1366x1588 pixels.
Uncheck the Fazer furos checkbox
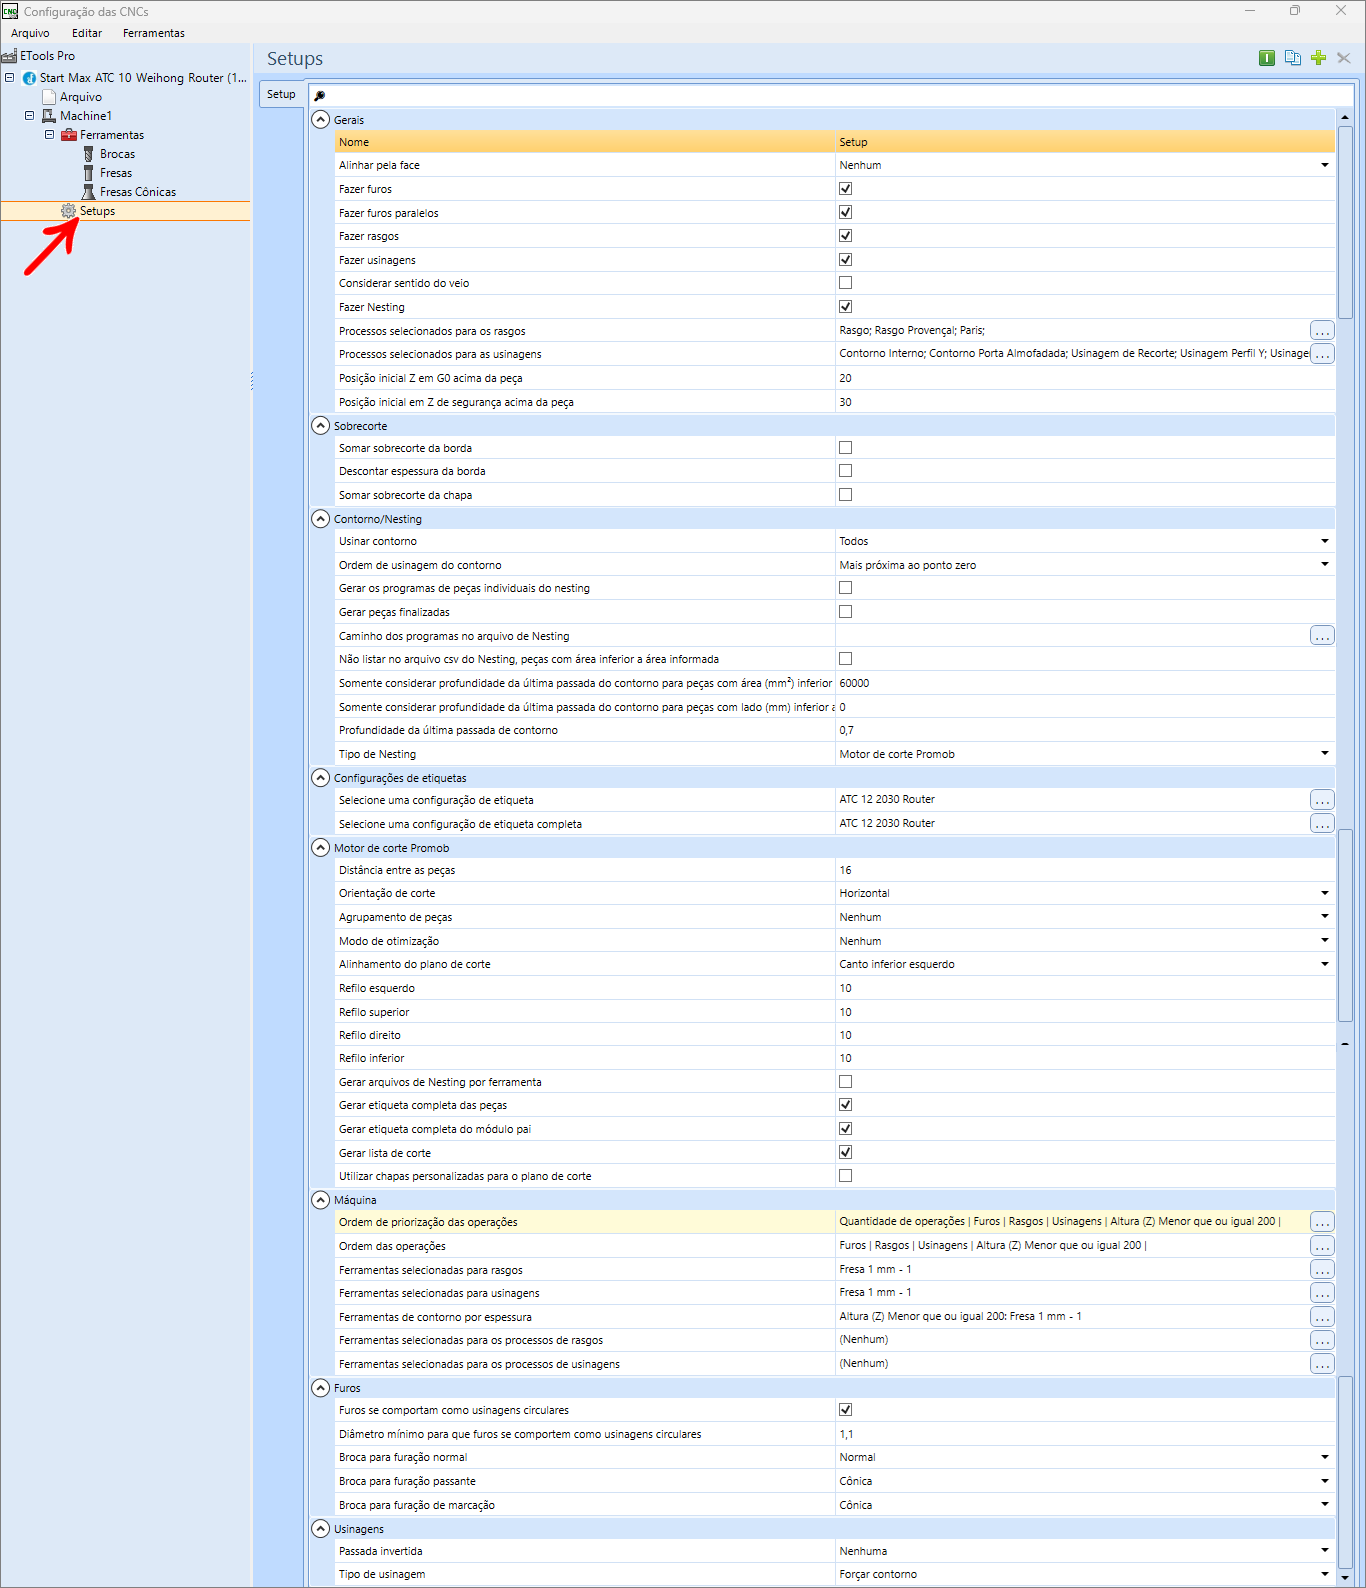[846, 189]
